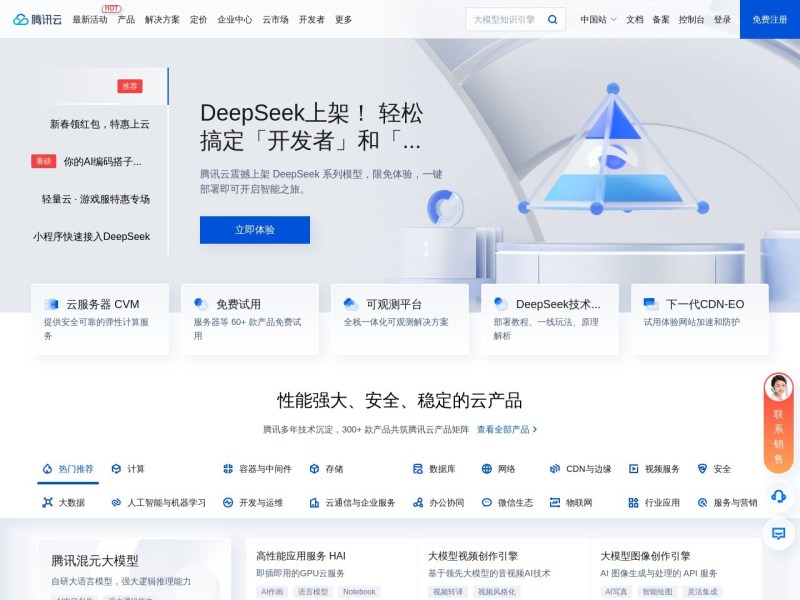The height and width of the screenshot is (600, 800).
Task: Open the 产品 menu in the top navigation
Action: pyautogui.click(x=126, y=19)
